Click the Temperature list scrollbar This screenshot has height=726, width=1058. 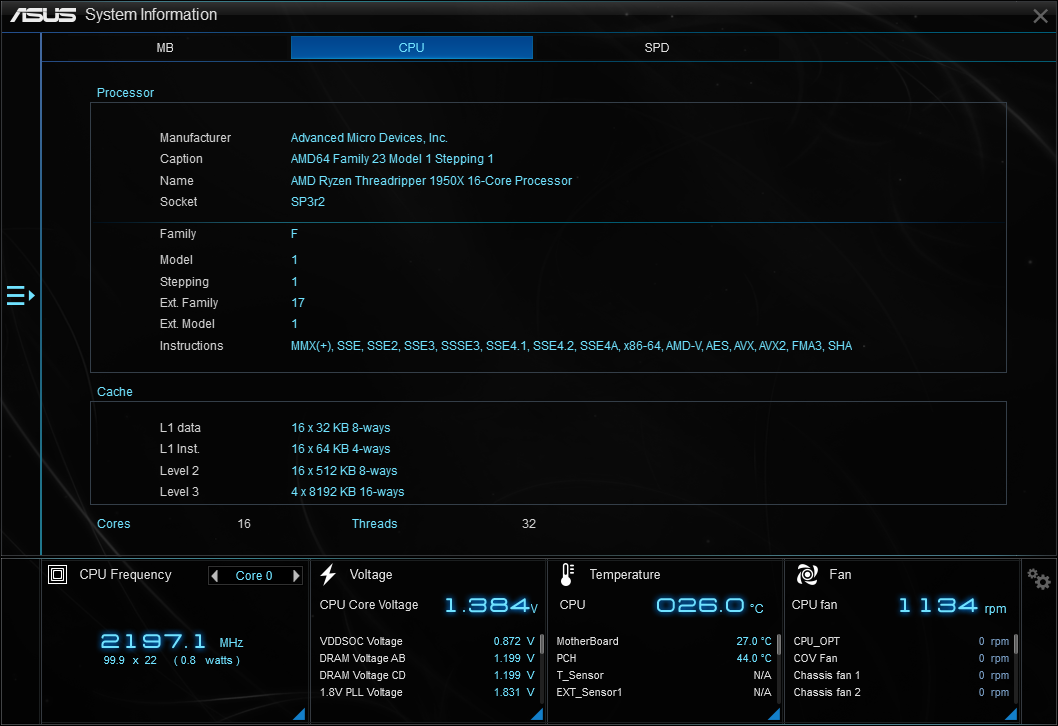point(779,644)
